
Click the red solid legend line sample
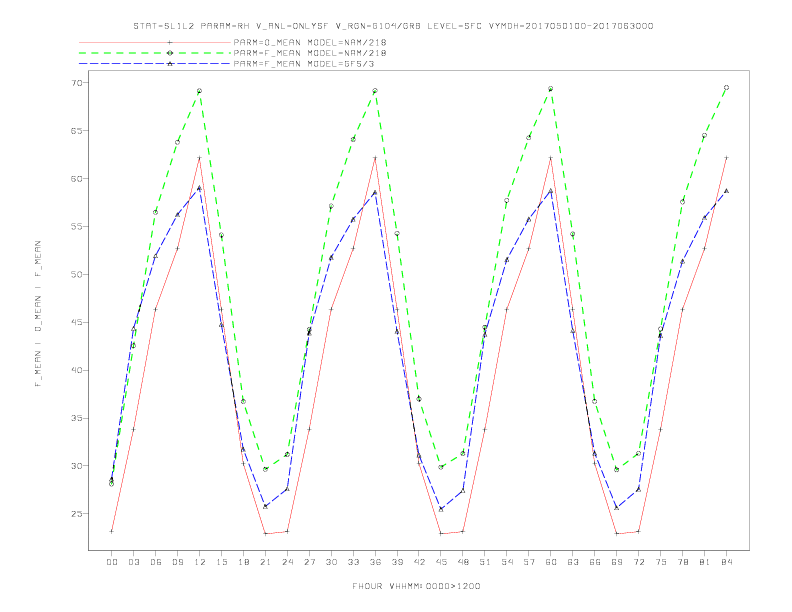tap(155, 42)
